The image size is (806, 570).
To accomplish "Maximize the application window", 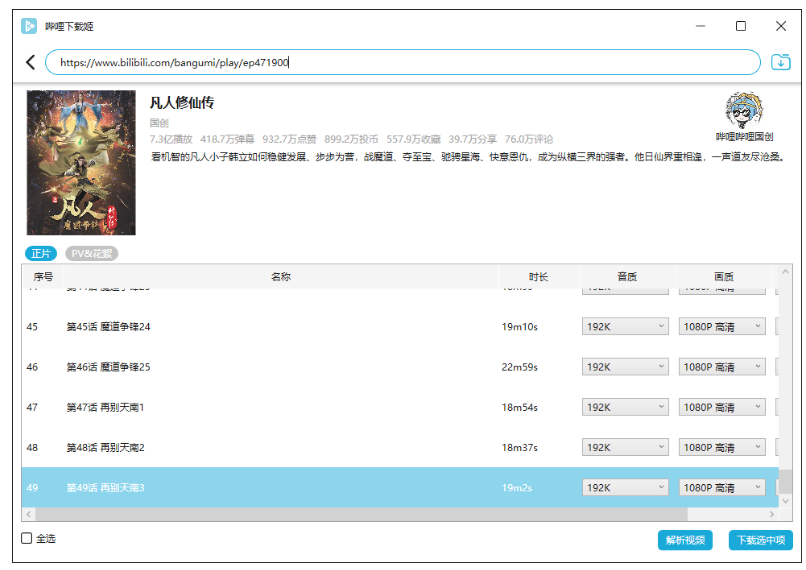I will [741, 26].
